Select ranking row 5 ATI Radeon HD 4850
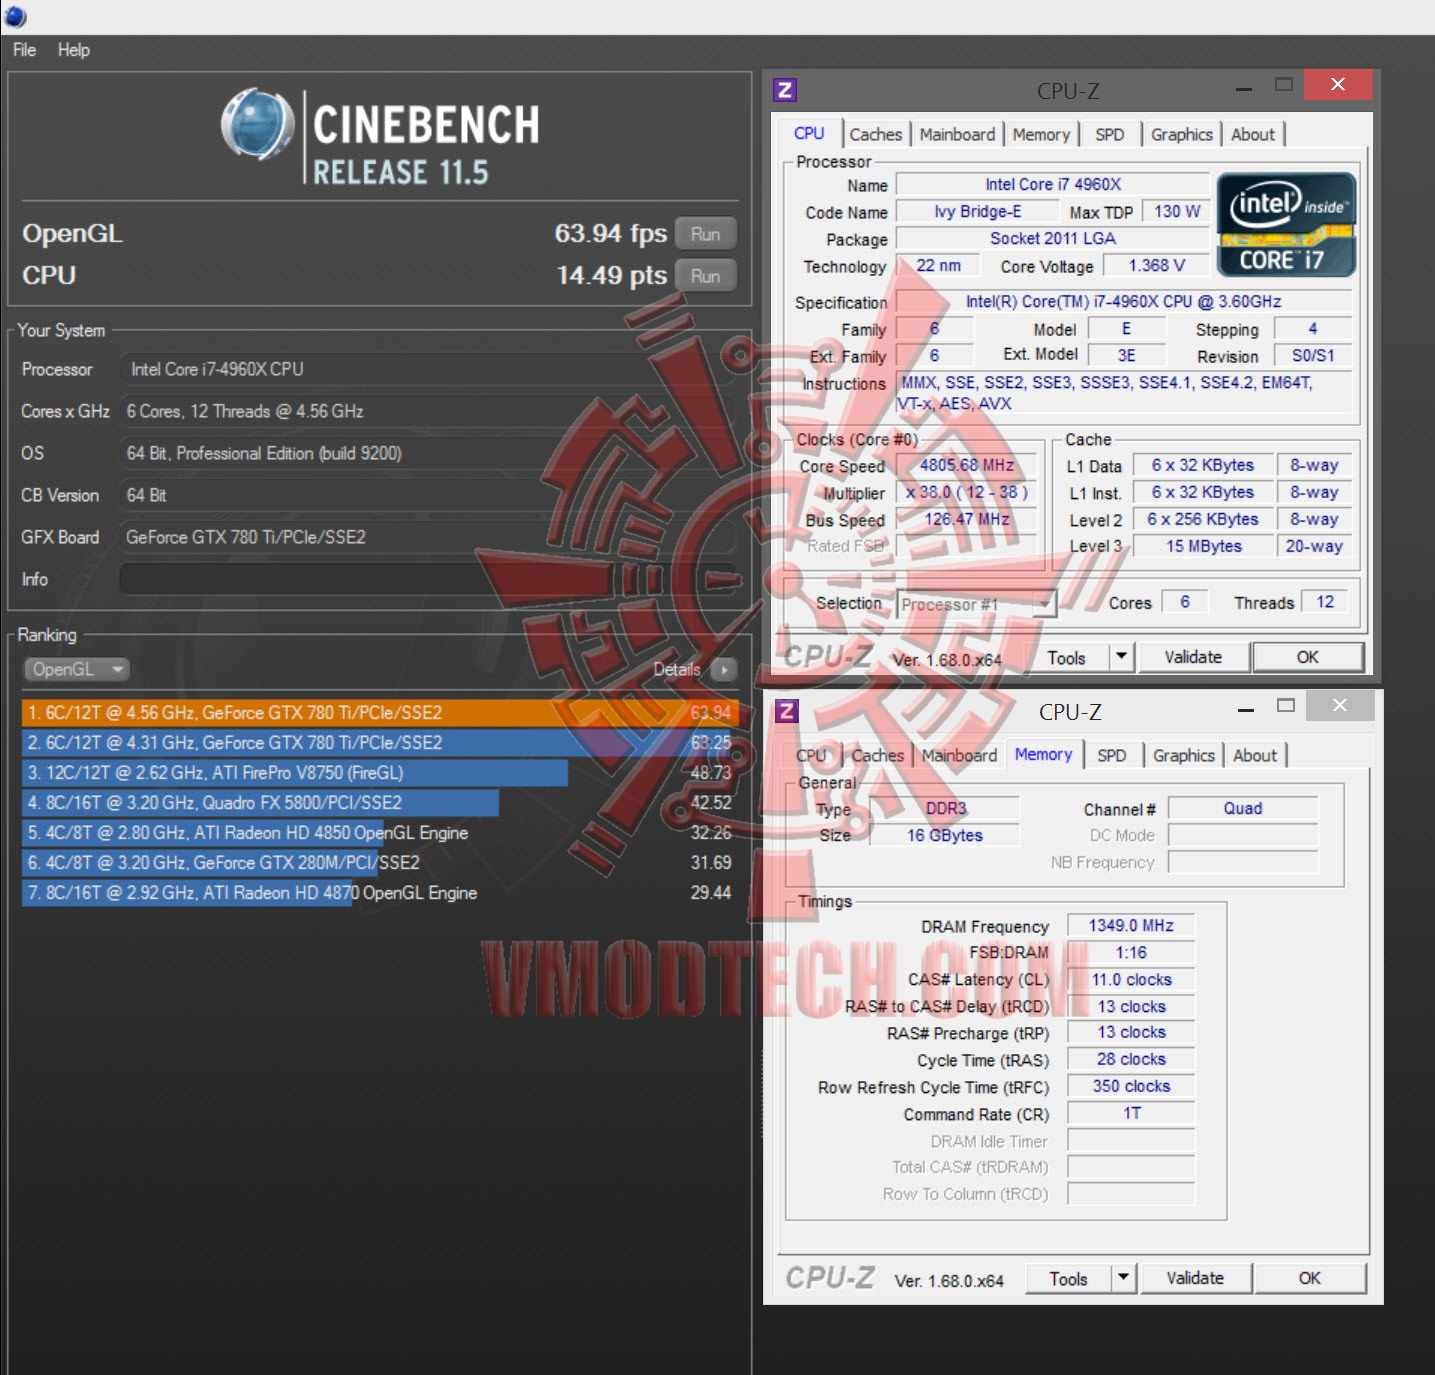Screen dimensions: 1435x1375 tap(379, 833)
